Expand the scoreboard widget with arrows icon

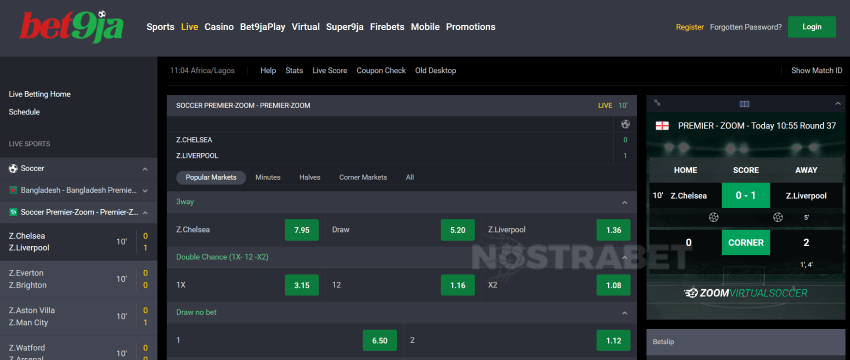(x=657, y=102)
